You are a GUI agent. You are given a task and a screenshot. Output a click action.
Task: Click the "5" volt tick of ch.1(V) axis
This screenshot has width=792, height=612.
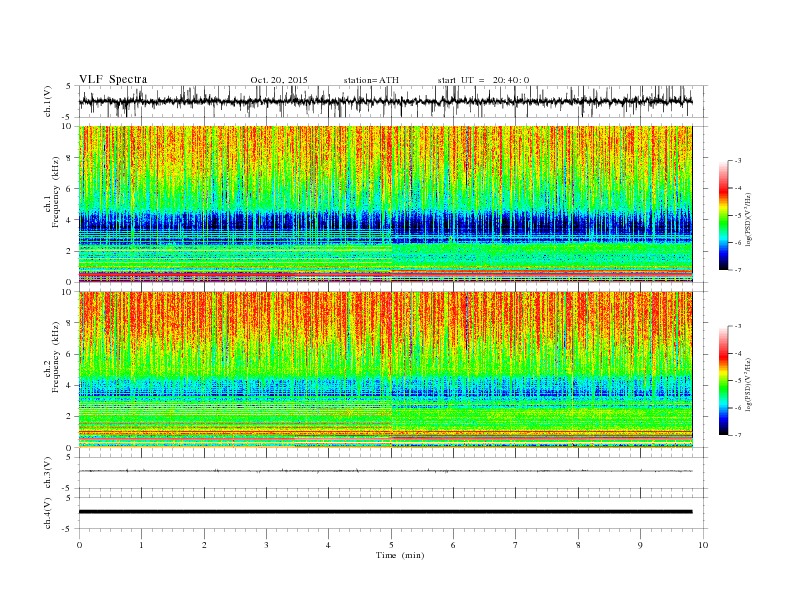click(x=68, y=86)
